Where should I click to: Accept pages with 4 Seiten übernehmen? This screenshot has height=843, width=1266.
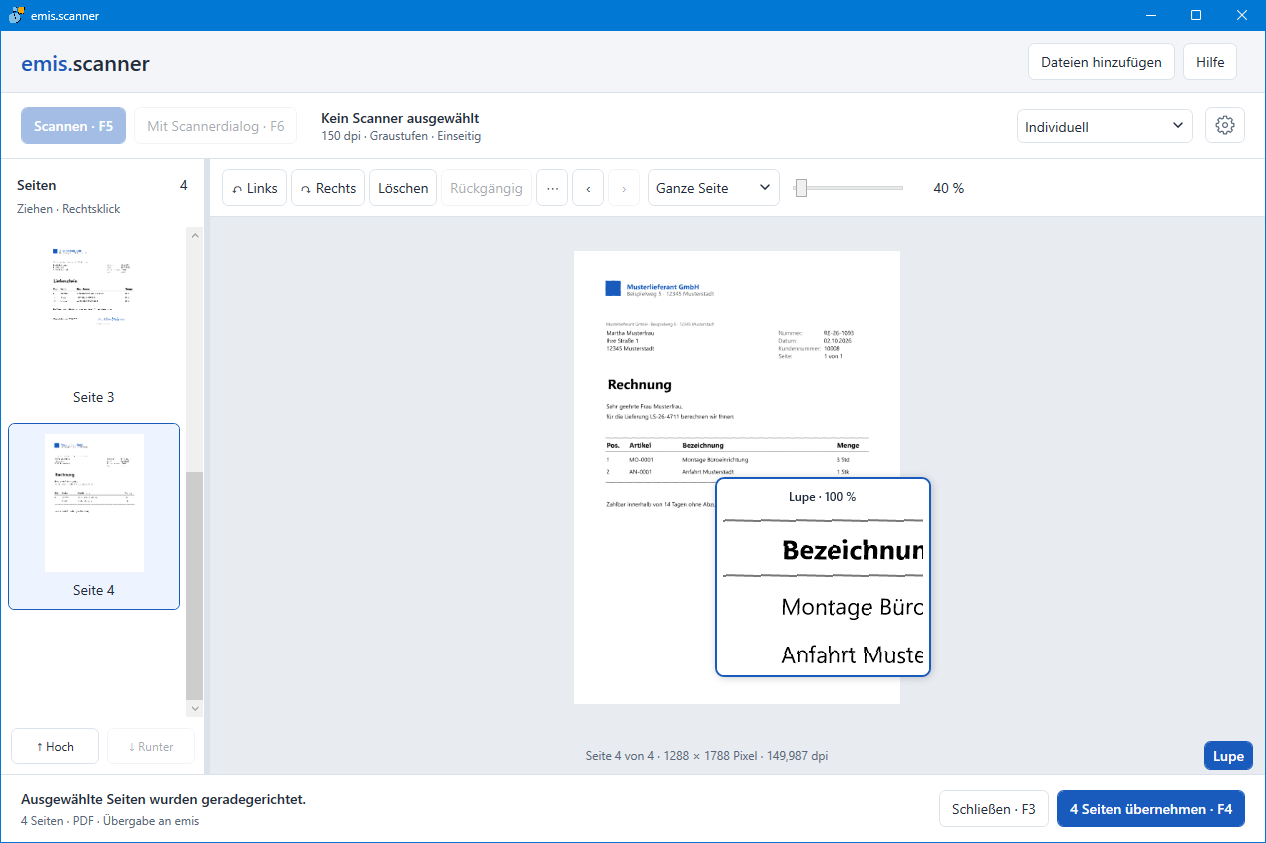(1151, 809)
